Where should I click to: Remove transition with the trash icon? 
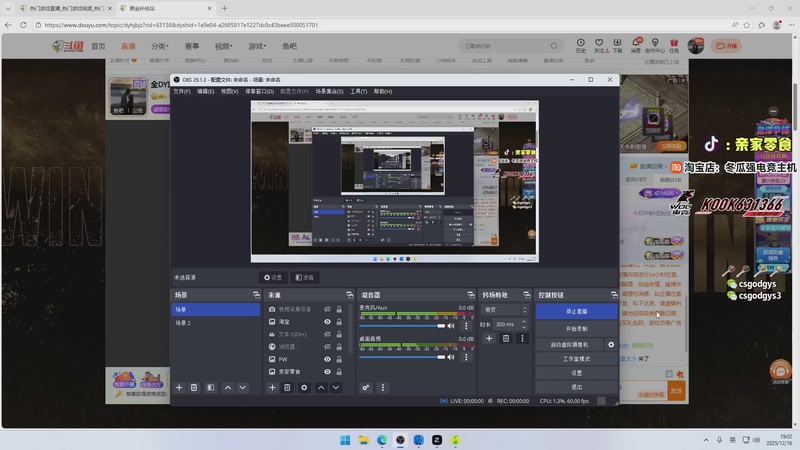click(506, 338)
